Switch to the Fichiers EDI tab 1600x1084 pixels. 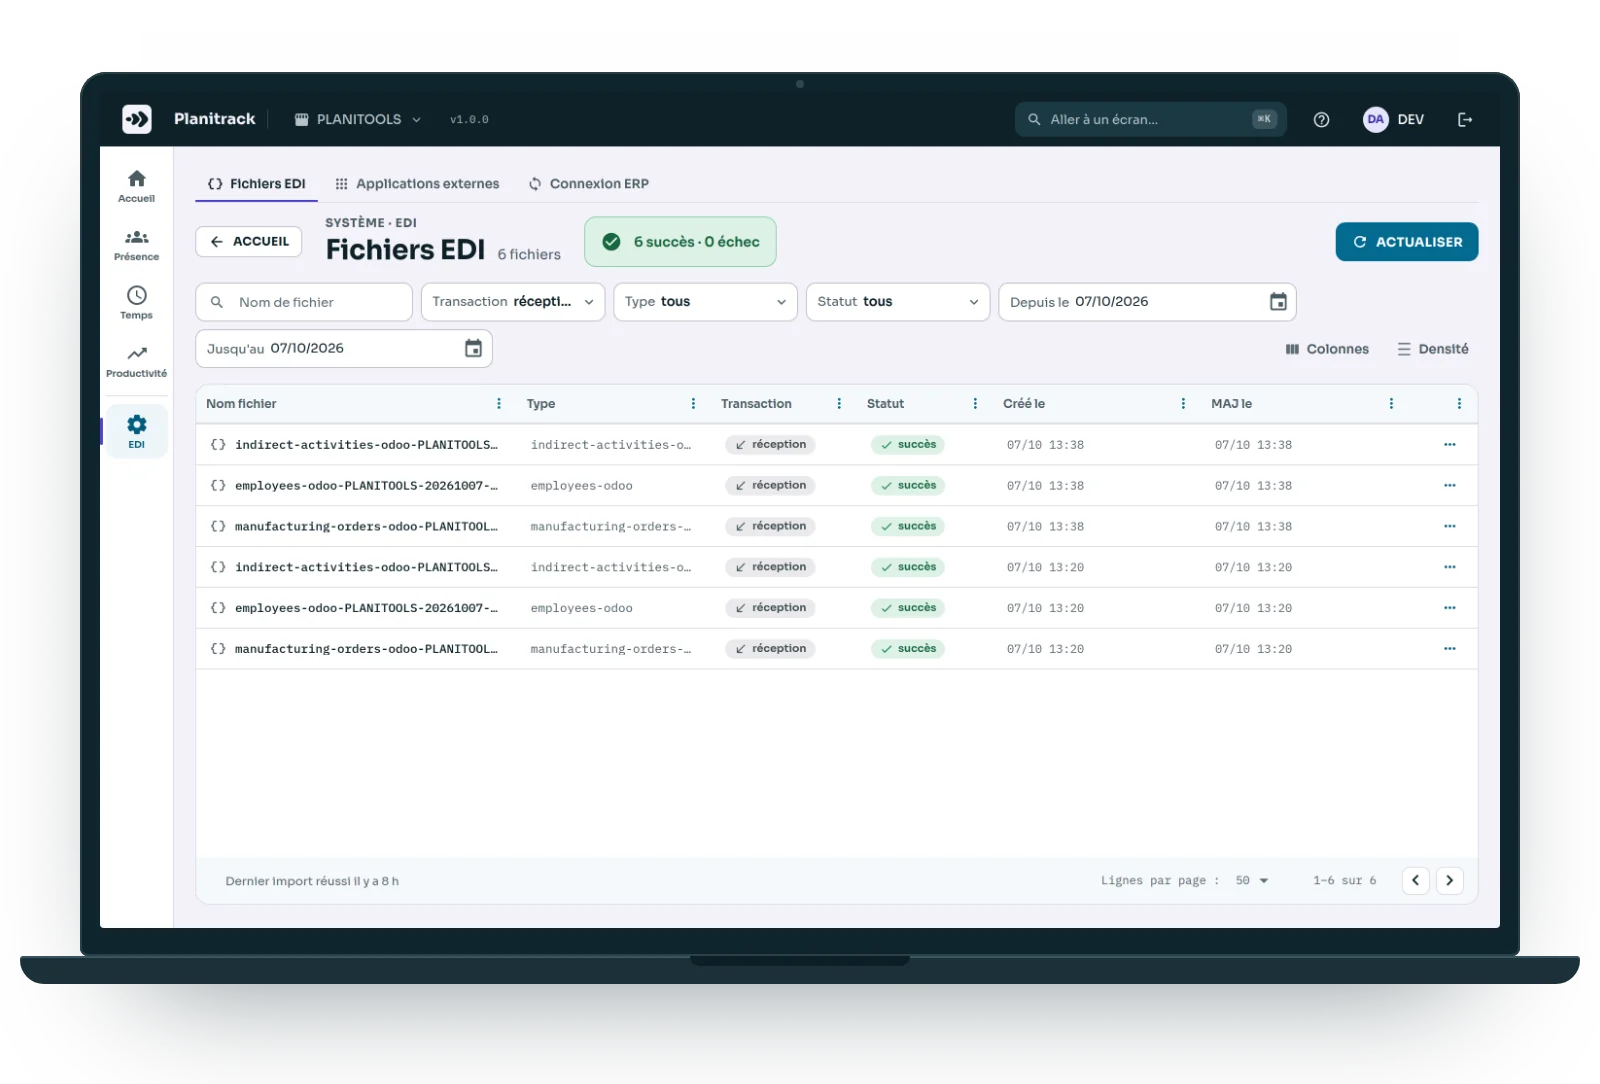(256, 184)
